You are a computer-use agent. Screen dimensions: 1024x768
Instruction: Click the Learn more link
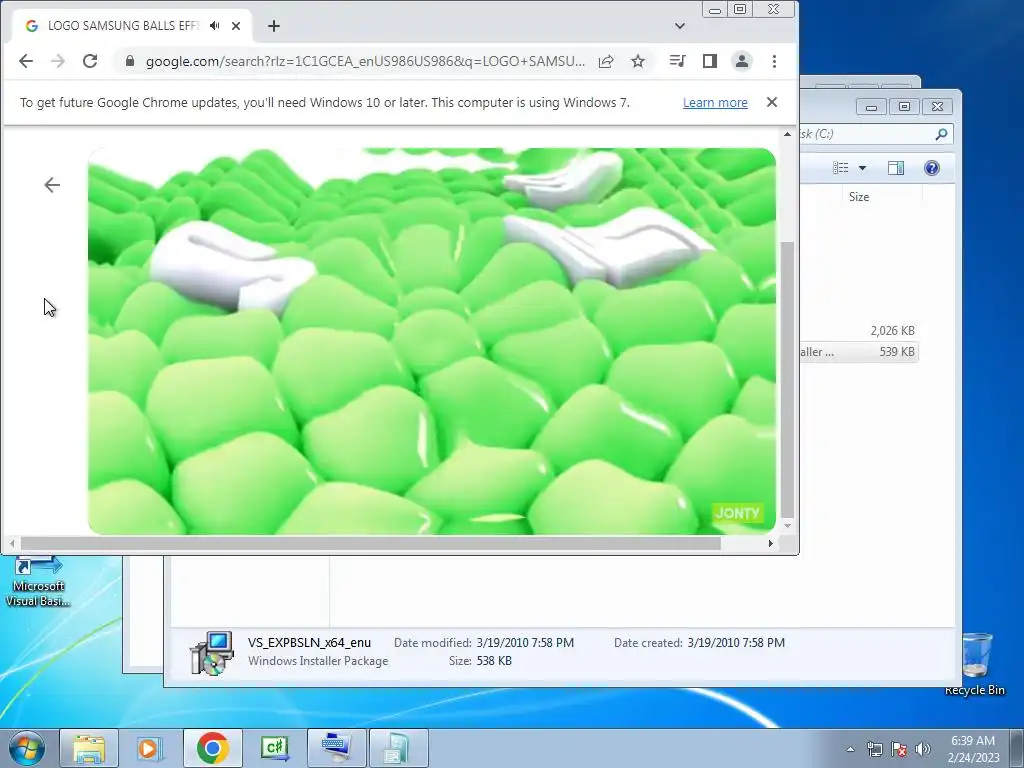point(715,103)
